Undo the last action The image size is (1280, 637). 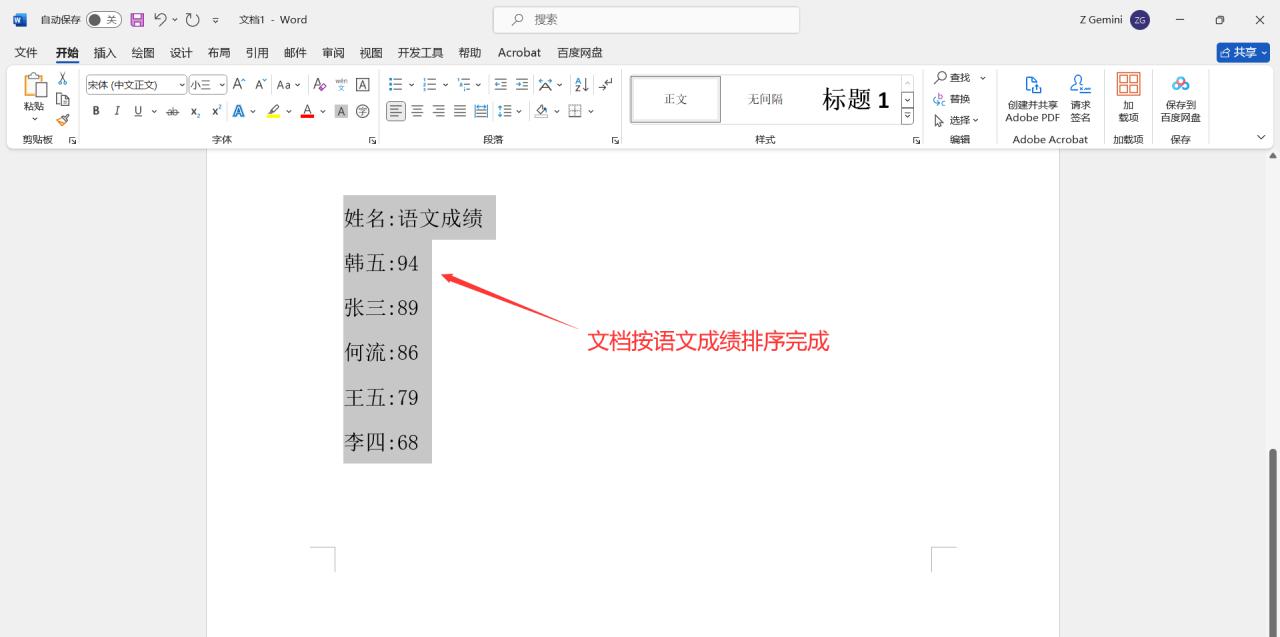point(160,20)
